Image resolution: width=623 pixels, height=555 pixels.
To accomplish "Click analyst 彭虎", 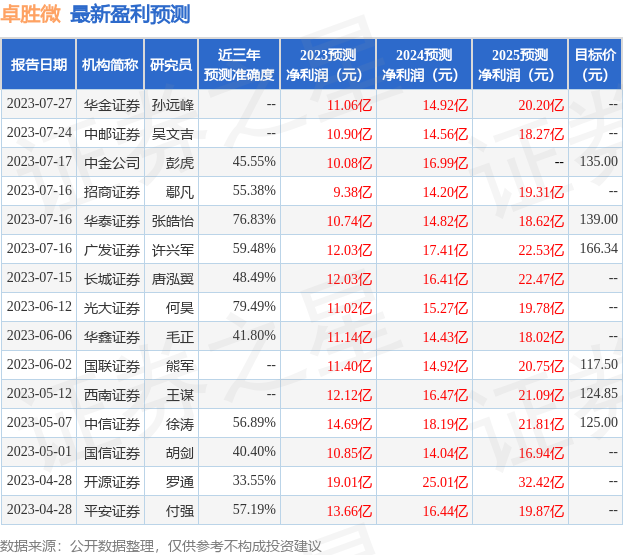I will [x=180, y=163].
